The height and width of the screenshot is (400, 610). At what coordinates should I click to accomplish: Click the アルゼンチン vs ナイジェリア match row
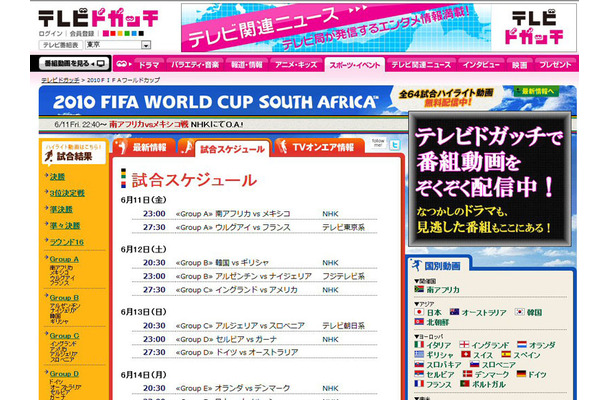click(254, 276)
